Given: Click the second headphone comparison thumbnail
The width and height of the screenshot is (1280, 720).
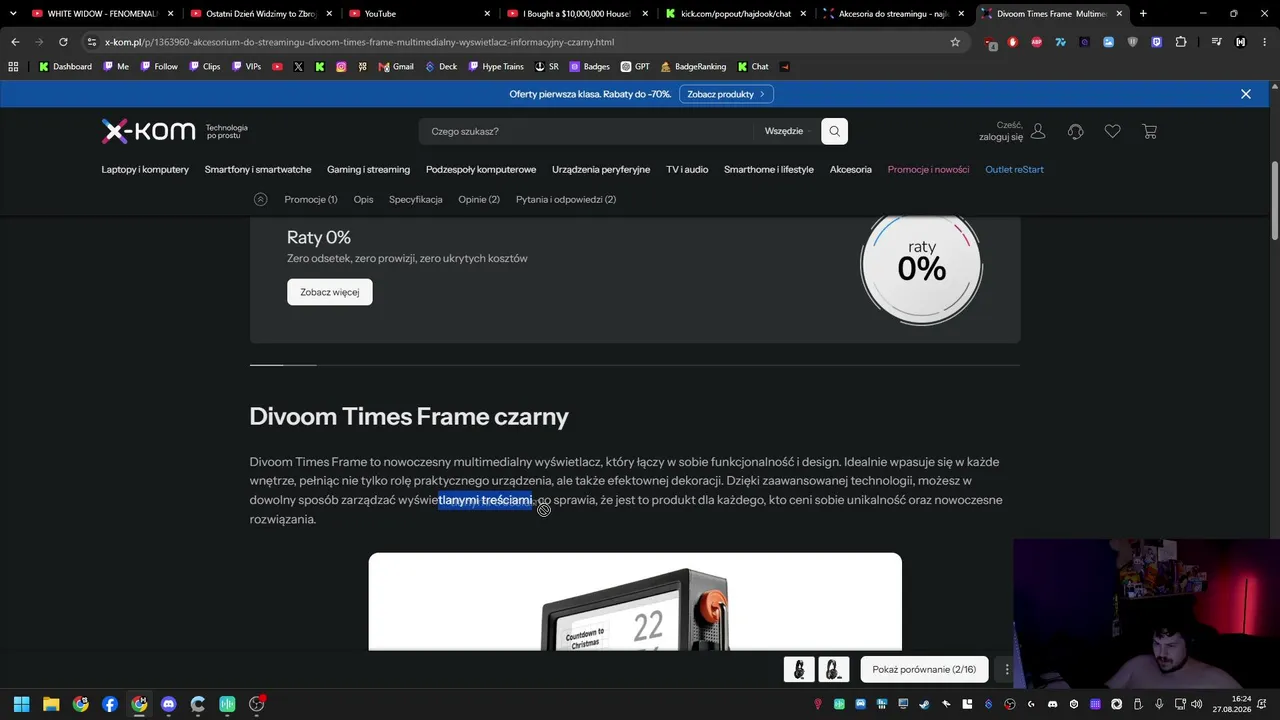Looking at the screenshot, I should click(x=834, y=669).
